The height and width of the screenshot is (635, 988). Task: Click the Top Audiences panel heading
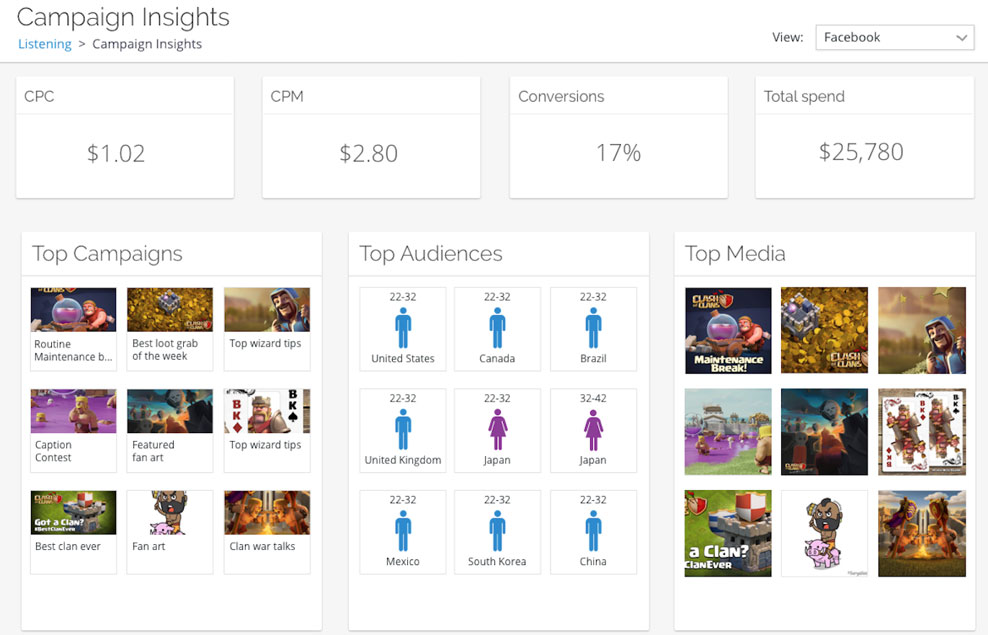tap(431, 253)
